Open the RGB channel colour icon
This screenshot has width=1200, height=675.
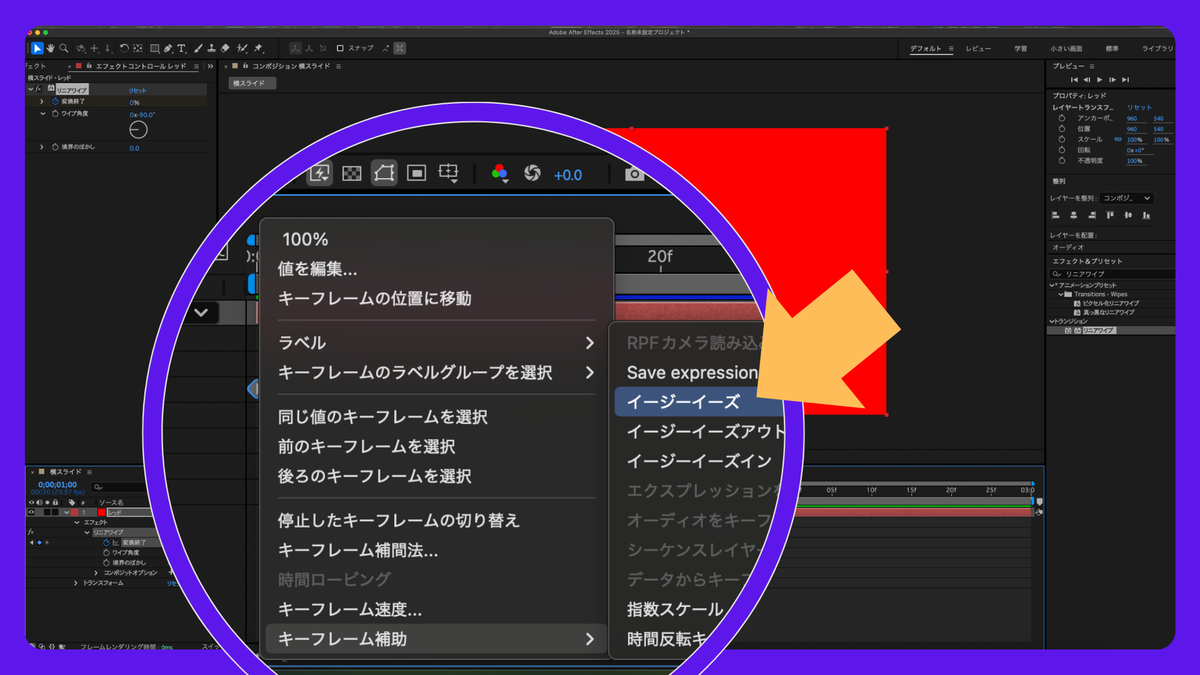point(500,173)
